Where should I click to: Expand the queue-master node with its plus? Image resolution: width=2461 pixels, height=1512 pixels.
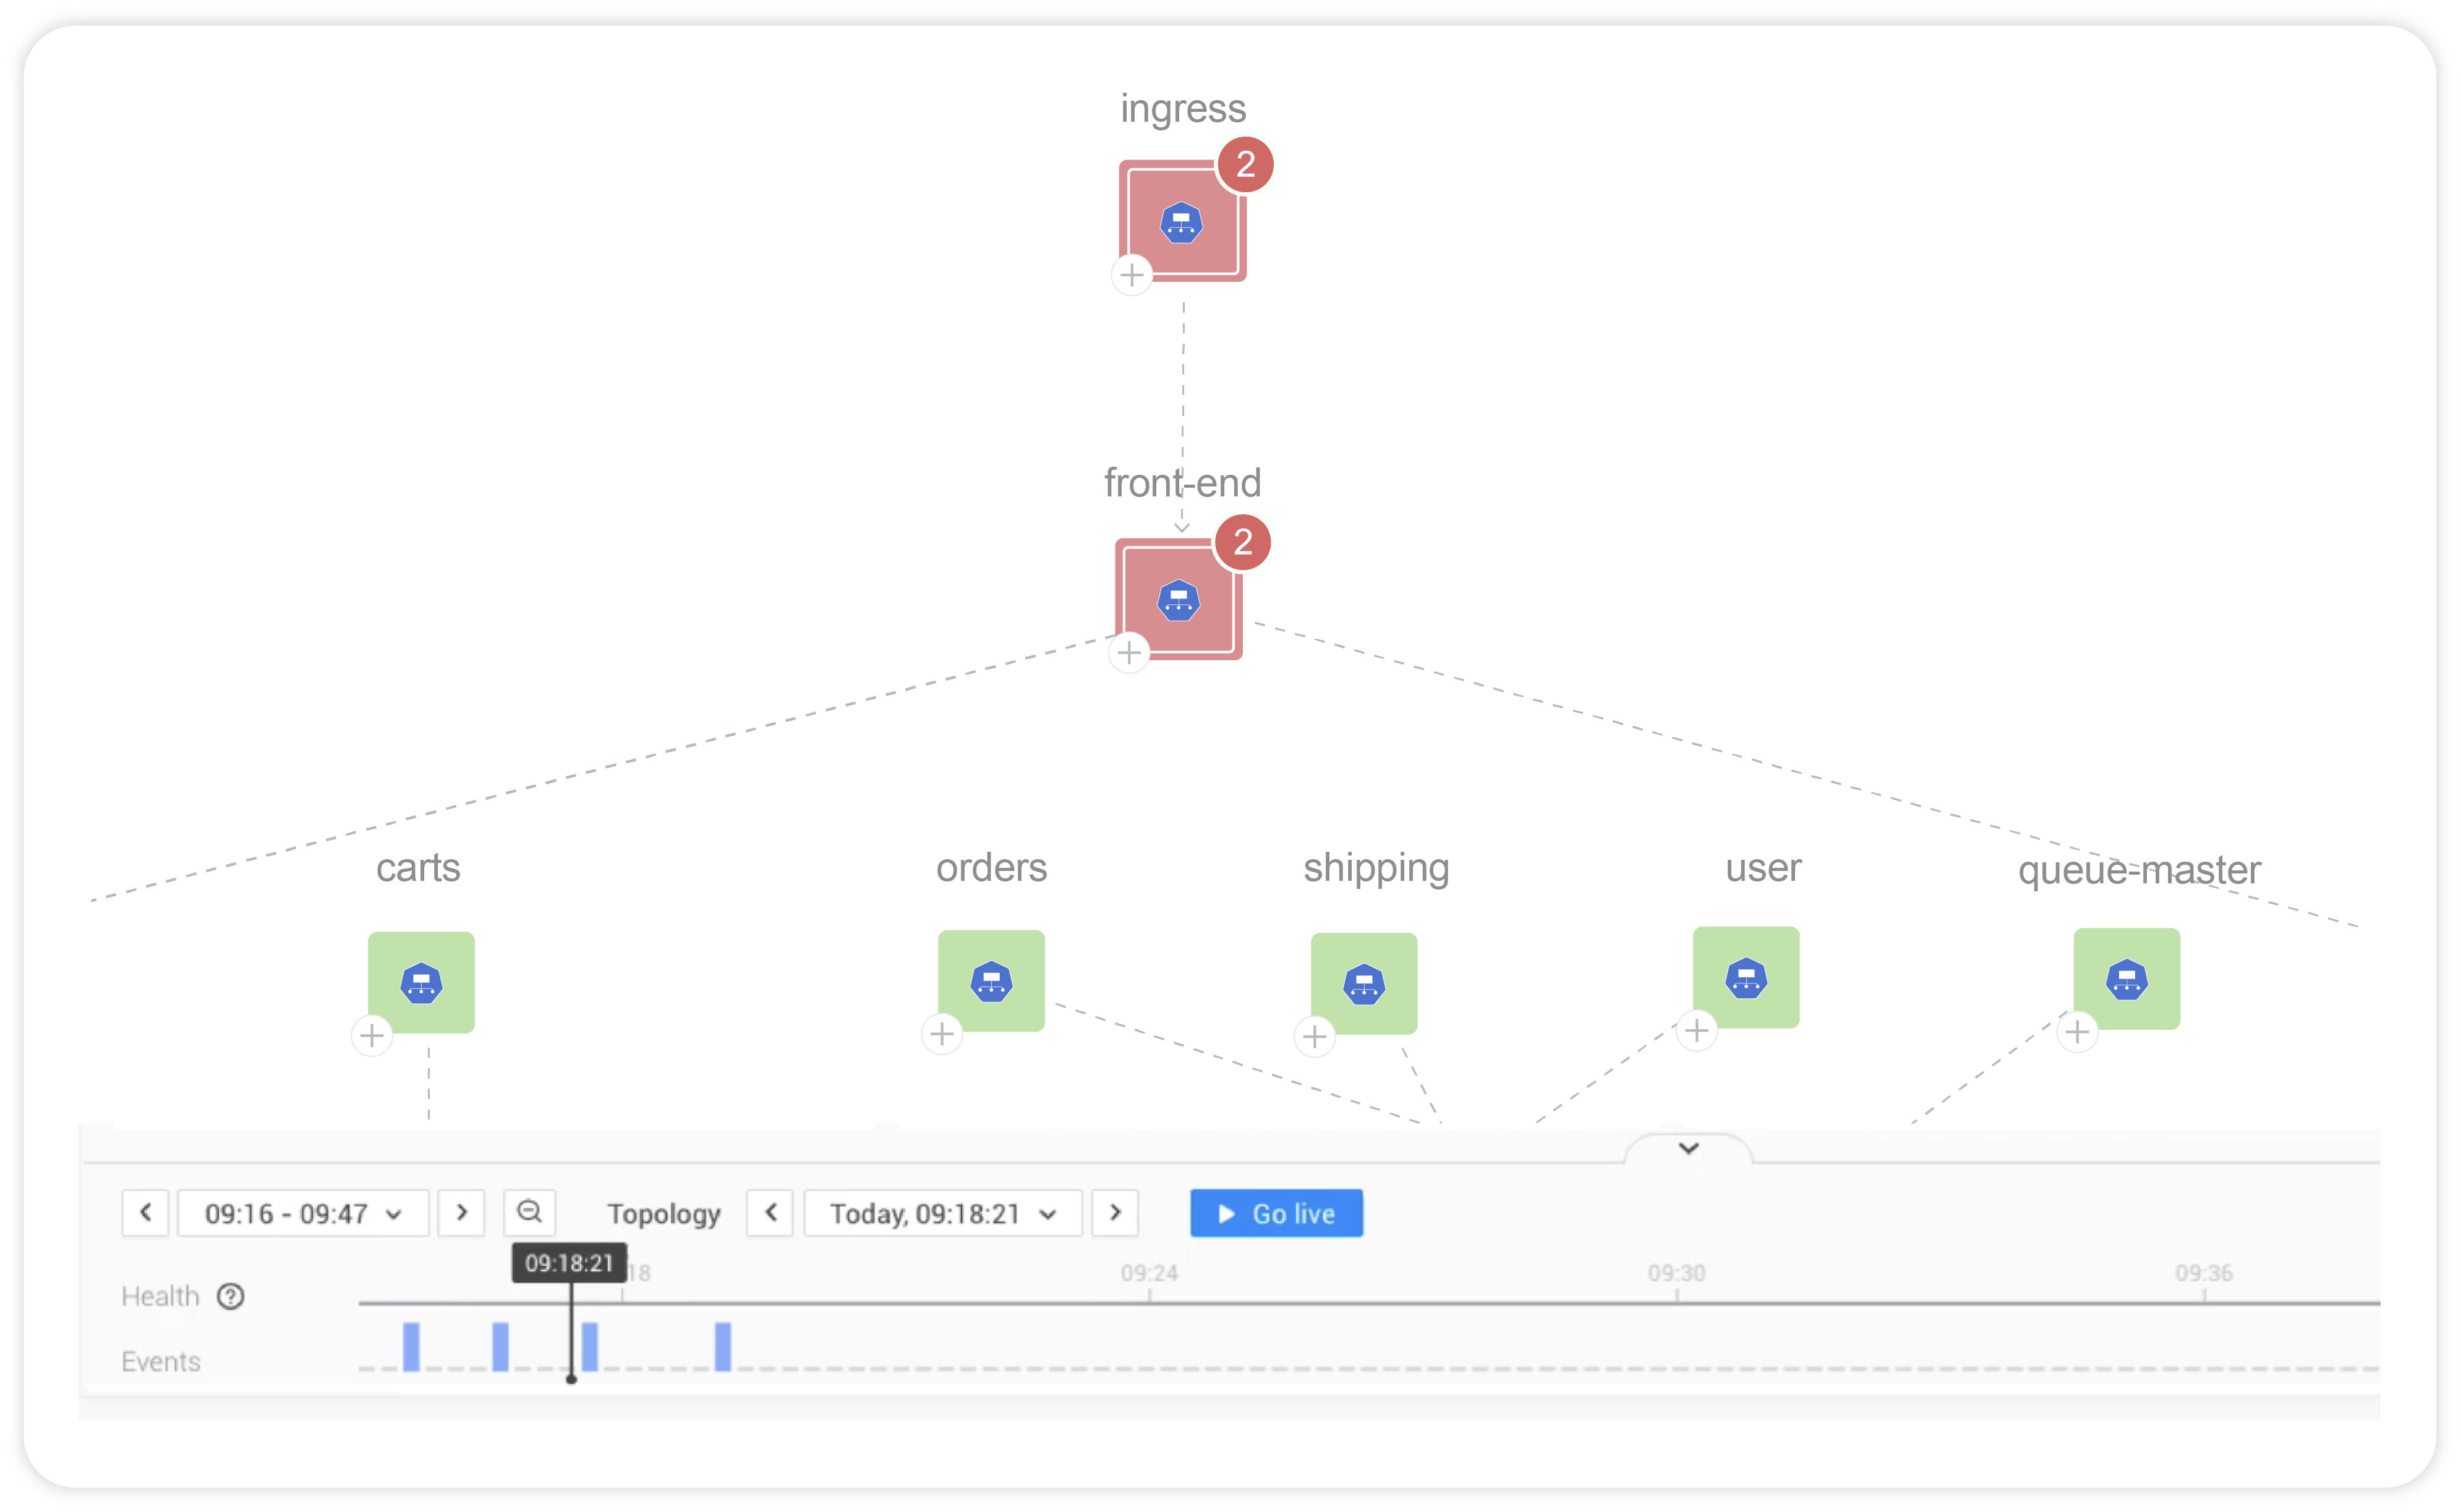click(2078, 1031)
